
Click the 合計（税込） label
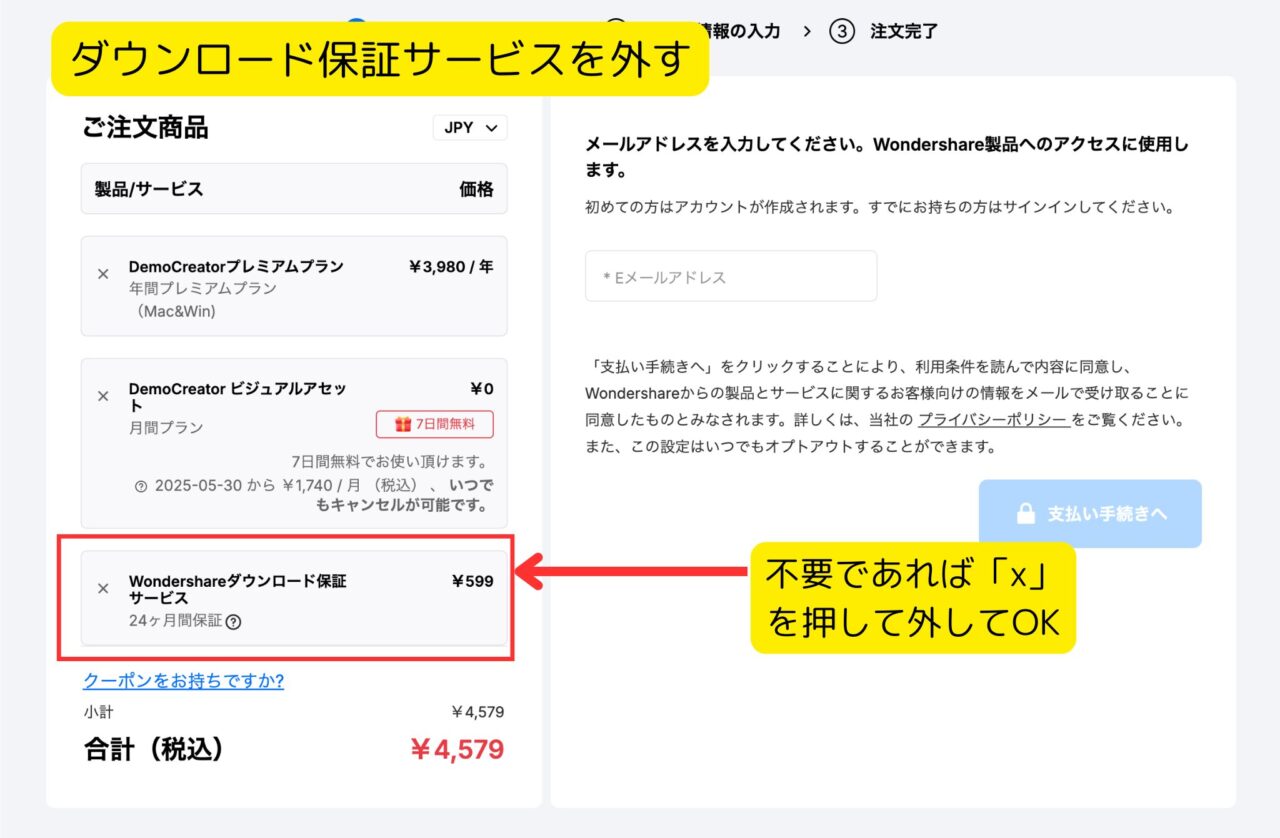(x=153, y=750)
